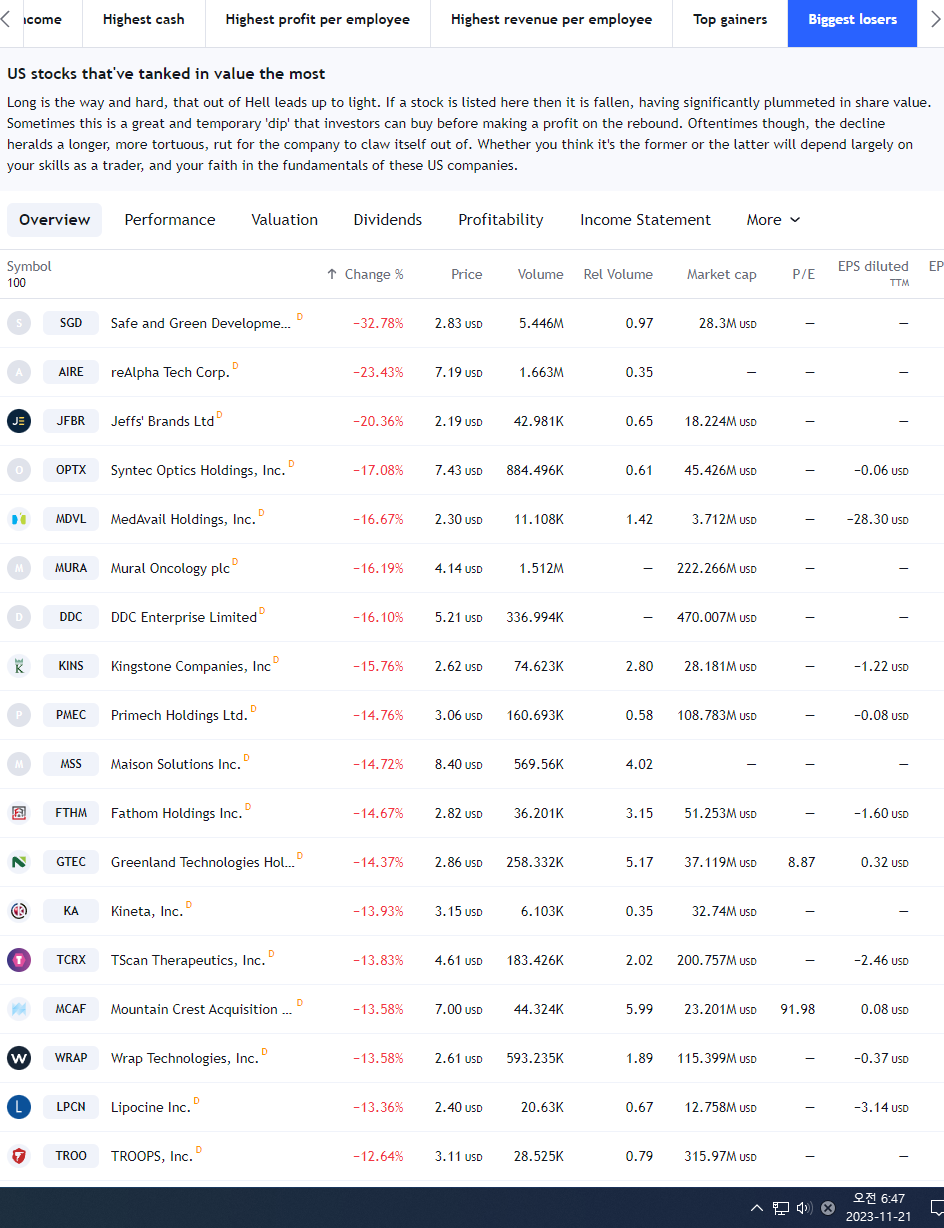944x1228 pixels.
Task: Switch to the Profitability view tab
Action: point(501,220)
